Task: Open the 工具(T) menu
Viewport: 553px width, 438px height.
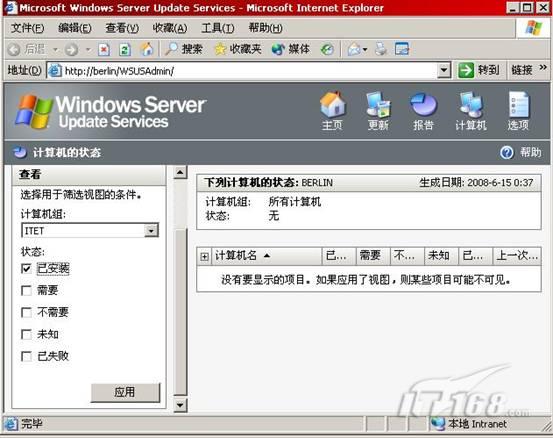Action: tap(218, 28)
